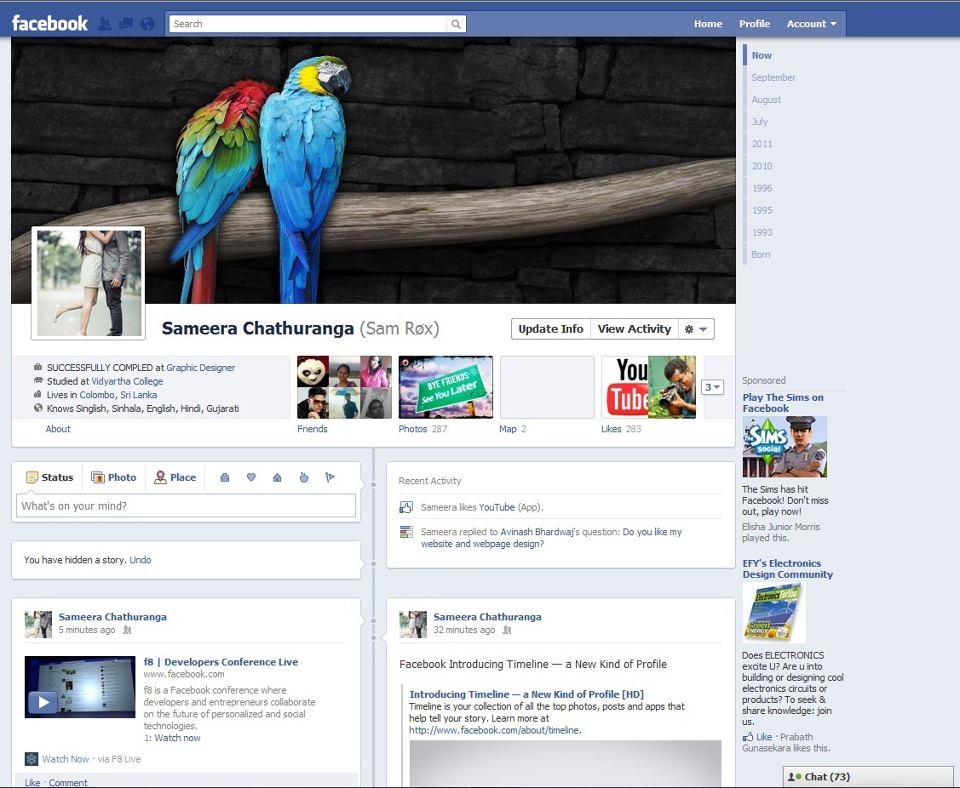Click the What's on your mind box
The width and height of the screenshot is (960, 788).
coord(186,506)
